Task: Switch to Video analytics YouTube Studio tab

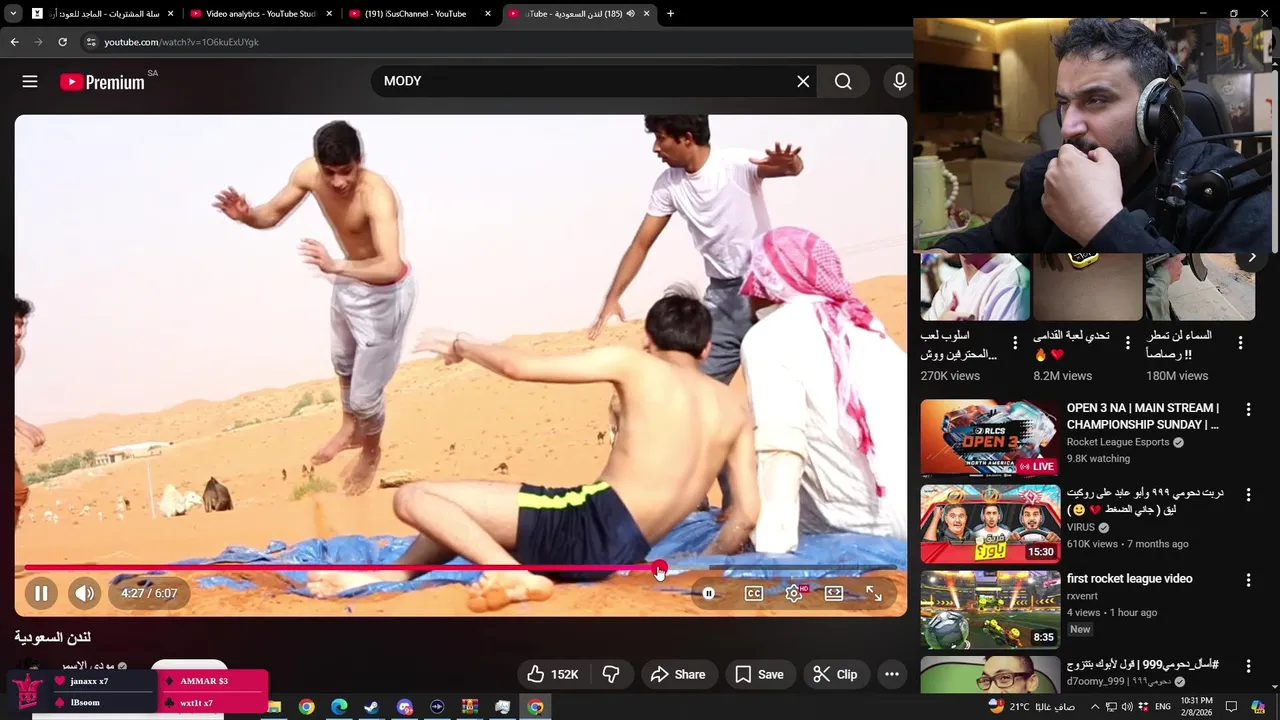Action: (x=262, y=14)
